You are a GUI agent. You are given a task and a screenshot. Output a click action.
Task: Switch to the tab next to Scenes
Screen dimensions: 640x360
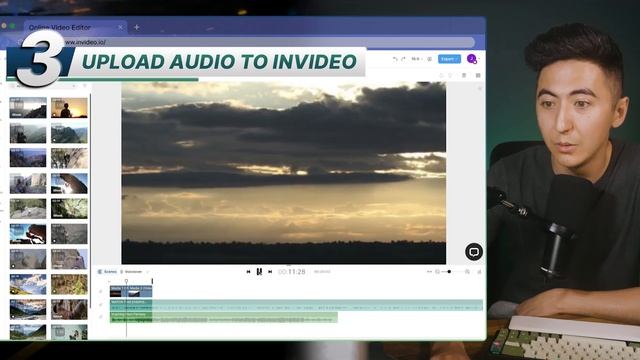tap(131, 272)
